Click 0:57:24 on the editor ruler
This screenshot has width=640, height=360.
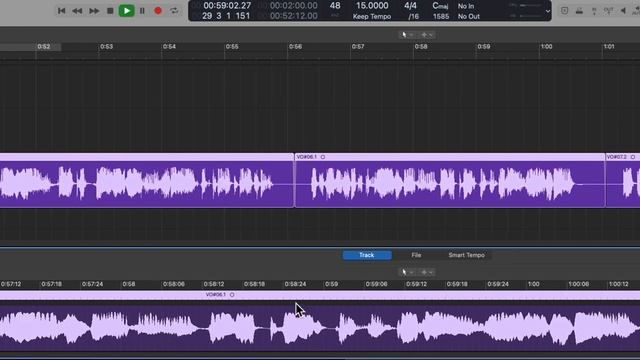pos(93,284)
